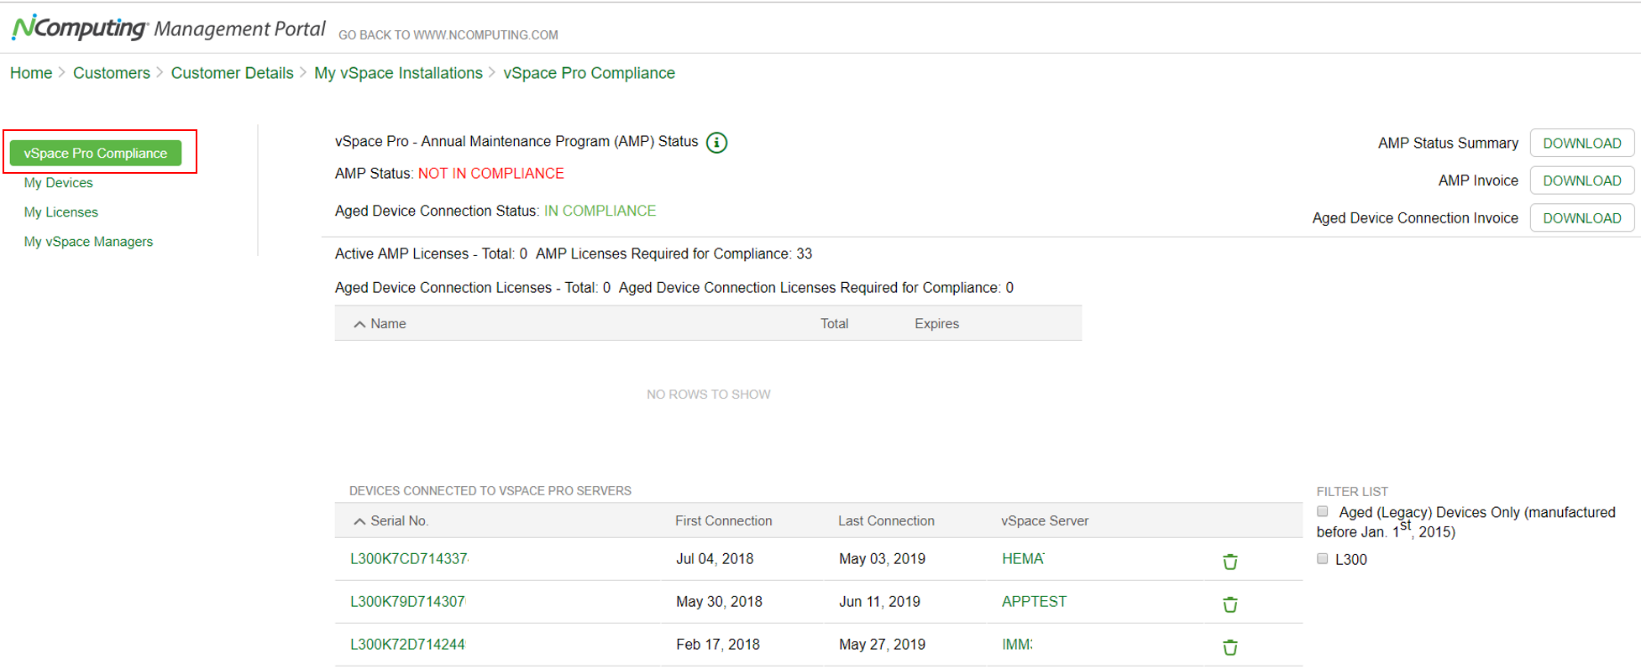
Task: Sort devices by Last Connection header
Action: tap(886, 521)
